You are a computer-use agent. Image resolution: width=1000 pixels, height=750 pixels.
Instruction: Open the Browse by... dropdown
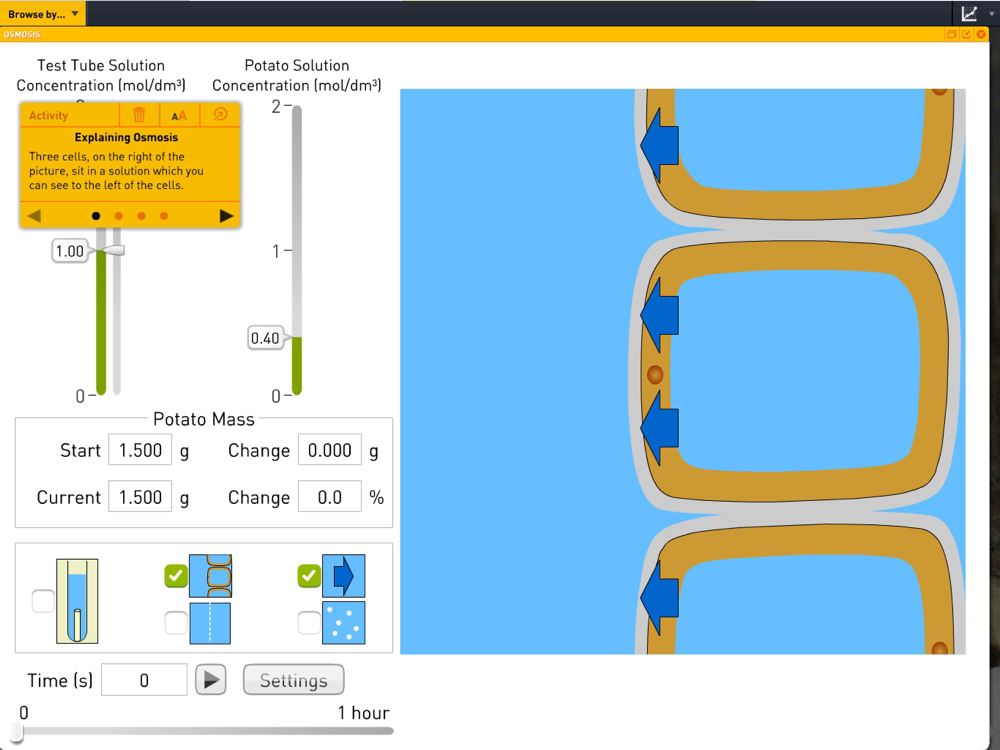[42, 13]
